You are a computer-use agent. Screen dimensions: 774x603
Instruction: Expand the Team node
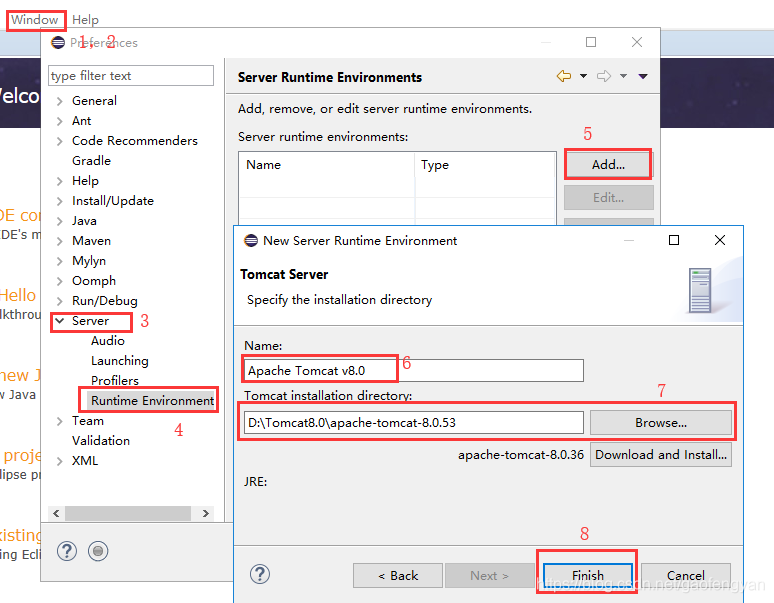[x=60, y=421]
